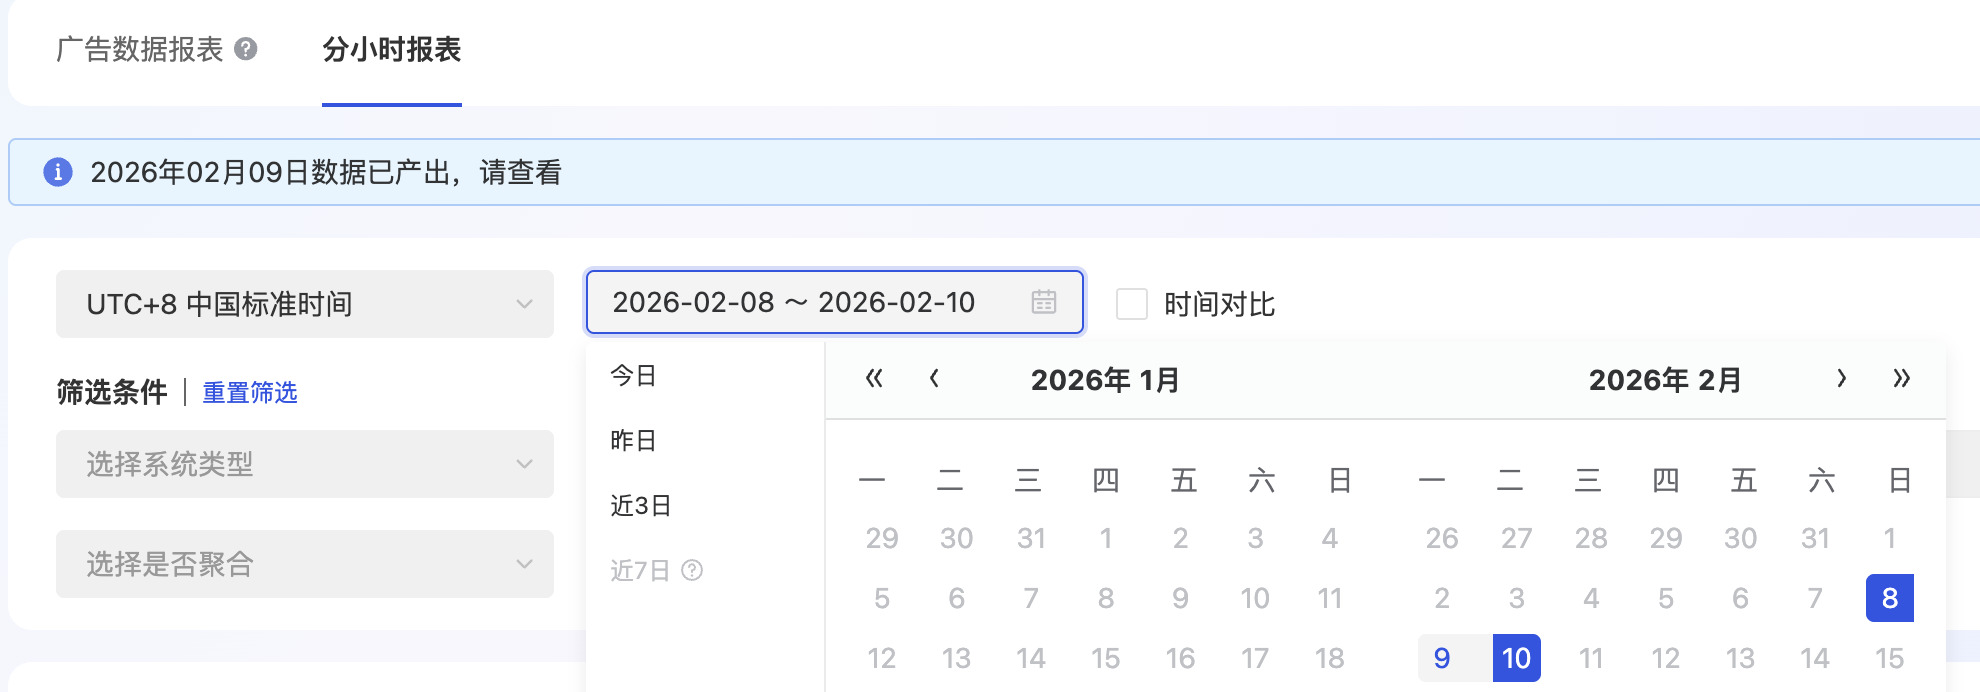Select February 9 in the calendar
The height and width of the screenshot is (692, 1980).
[x=1441, y=658]
